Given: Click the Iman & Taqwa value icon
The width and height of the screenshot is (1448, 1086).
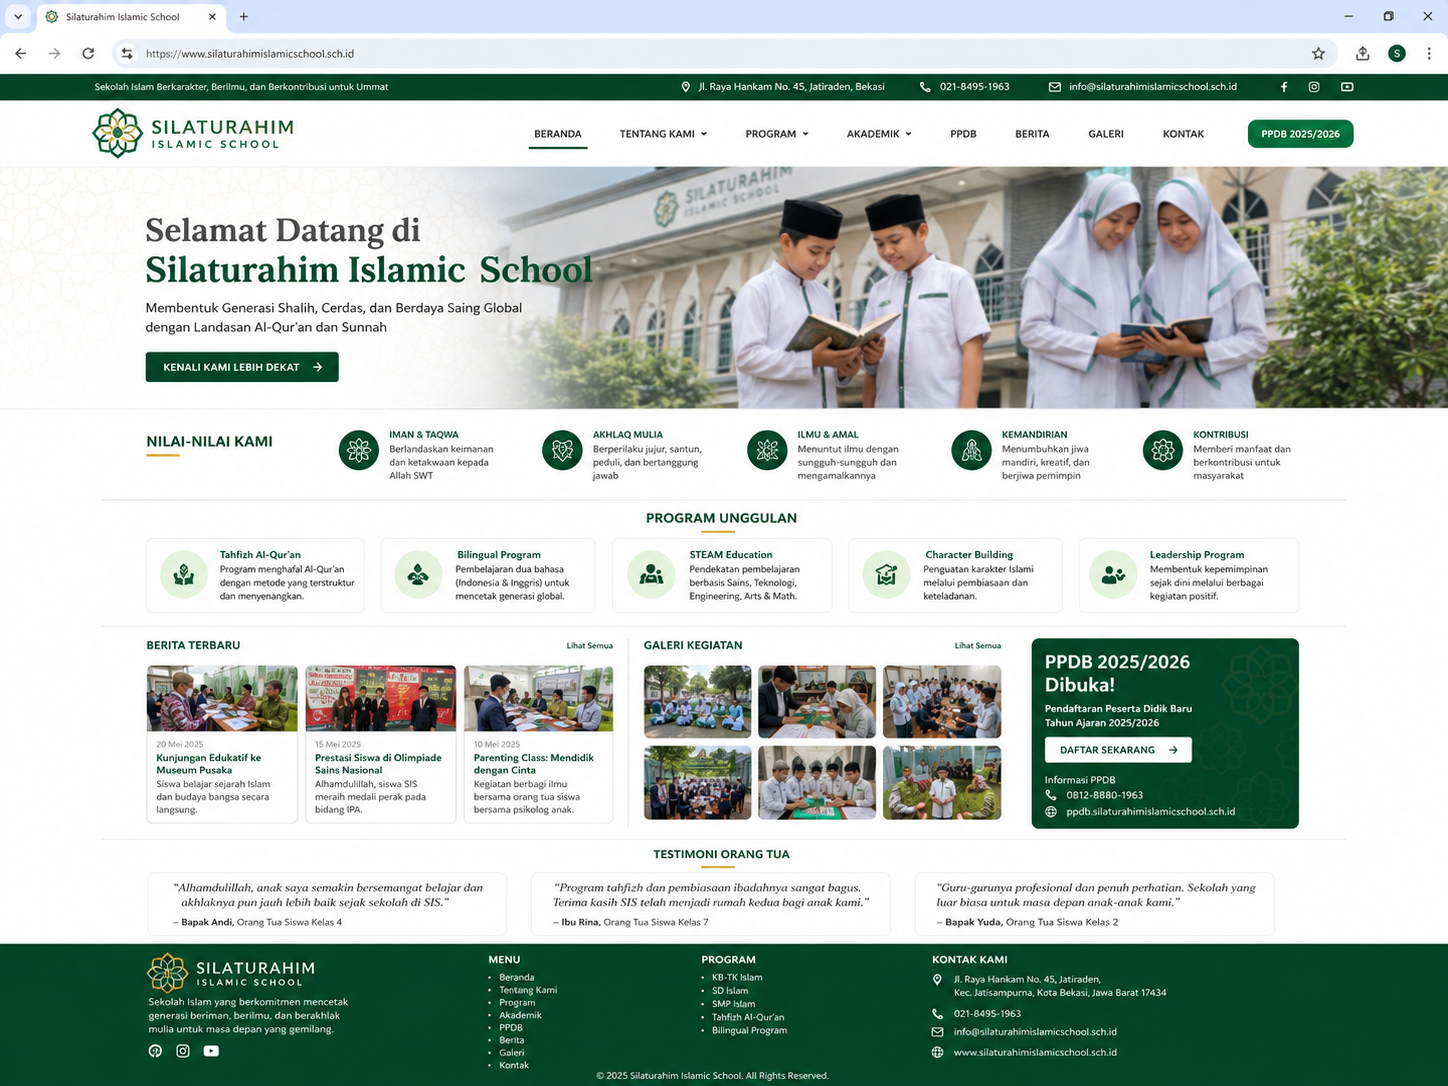Looking at the screenshot, I should tap(359, 451).
